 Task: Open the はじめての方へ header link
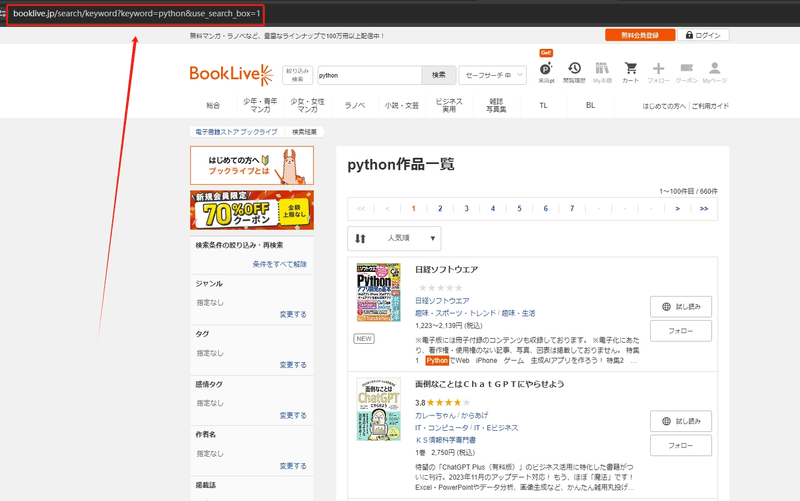coord(664,106)
